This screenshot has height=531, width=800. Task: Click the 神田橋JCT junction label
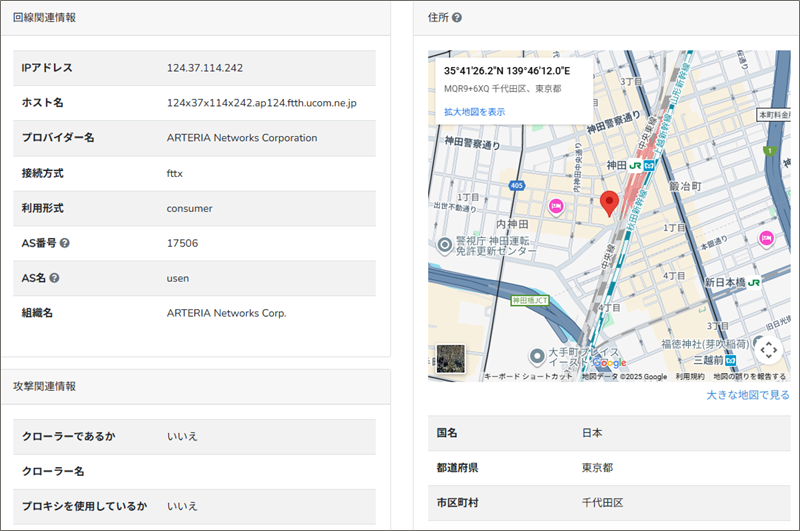click(532, 300)
